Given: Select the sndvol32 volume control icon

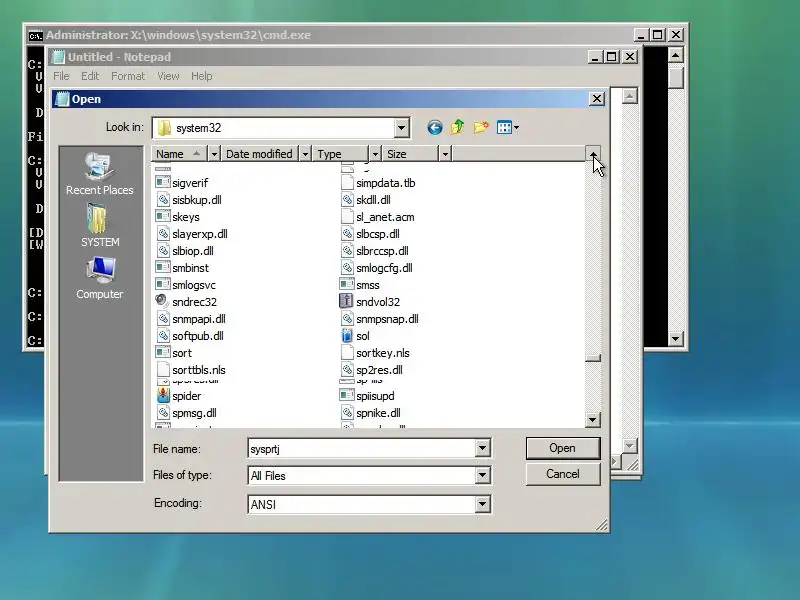Looking at the screenshot, I should click(x=346, y=302).
